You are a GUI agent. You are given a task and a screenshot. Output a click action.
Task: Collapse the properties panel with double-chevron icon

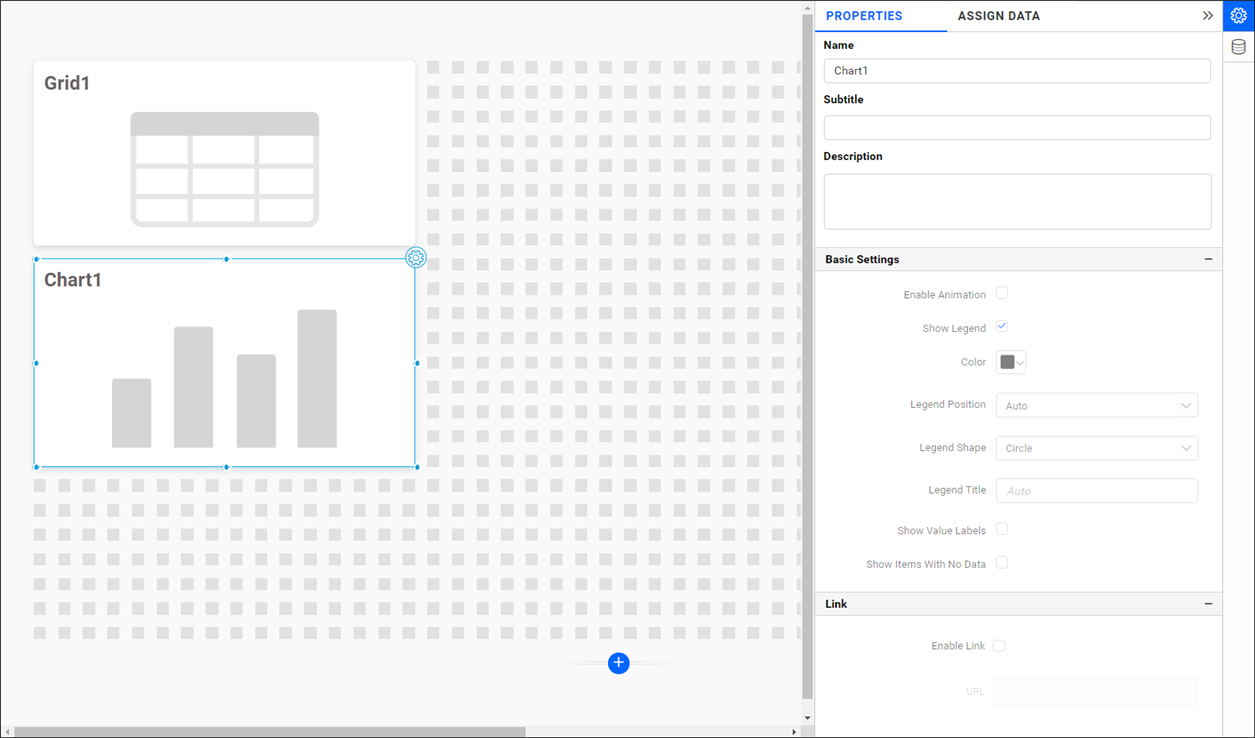pyautogui.click(x=1207, y=16)
